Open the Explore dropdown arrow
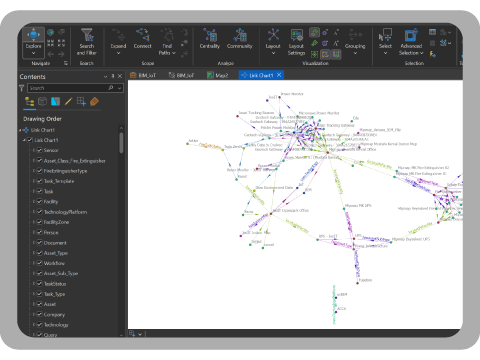 34,53
